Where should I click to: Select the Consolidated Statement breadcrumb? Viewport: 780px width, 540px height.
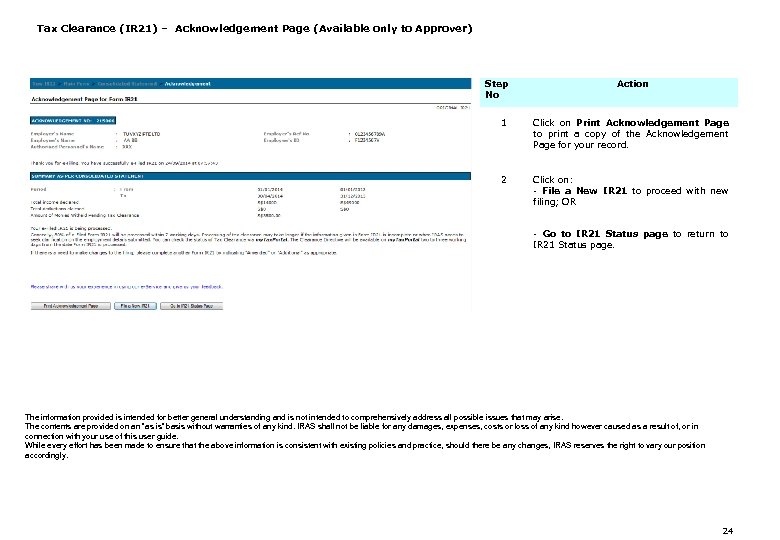pos(127,84)
